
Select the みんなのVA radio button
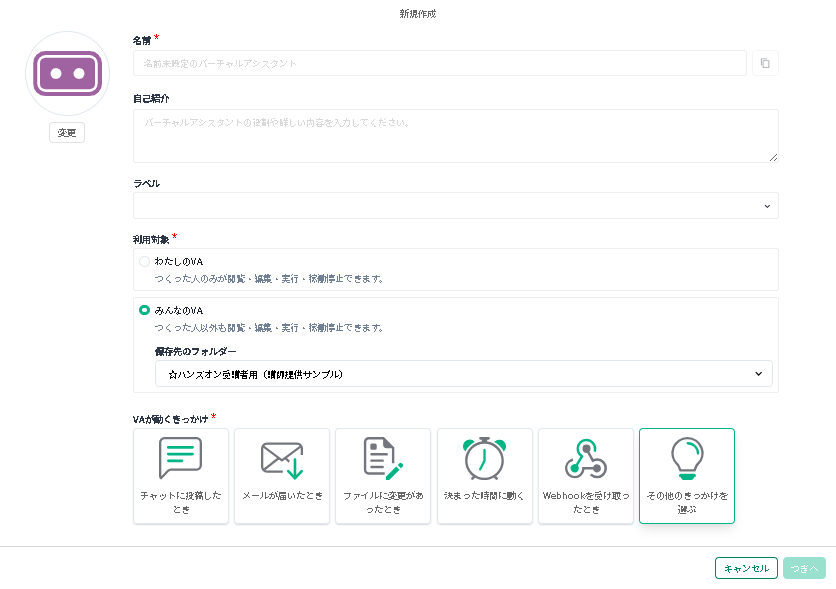coord(144,310)
